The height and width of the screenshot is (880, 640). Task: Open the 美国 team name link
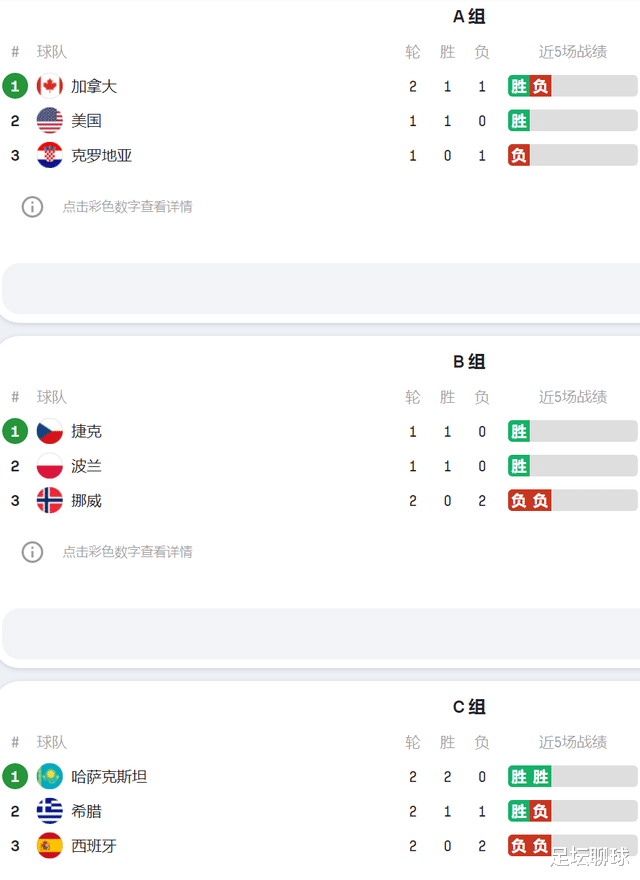coord(86,121)
